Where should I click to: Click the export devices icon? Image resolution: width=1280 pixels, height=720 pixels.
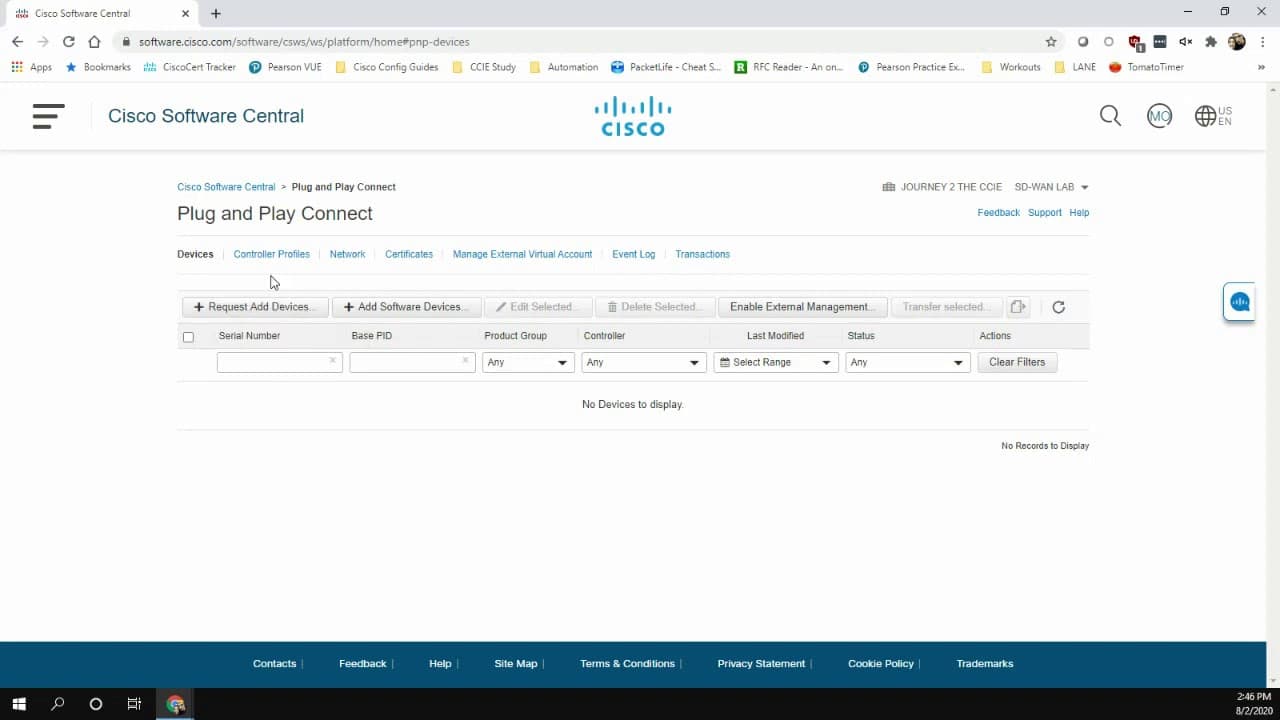pyautogui.click(x=1018, y=307)
